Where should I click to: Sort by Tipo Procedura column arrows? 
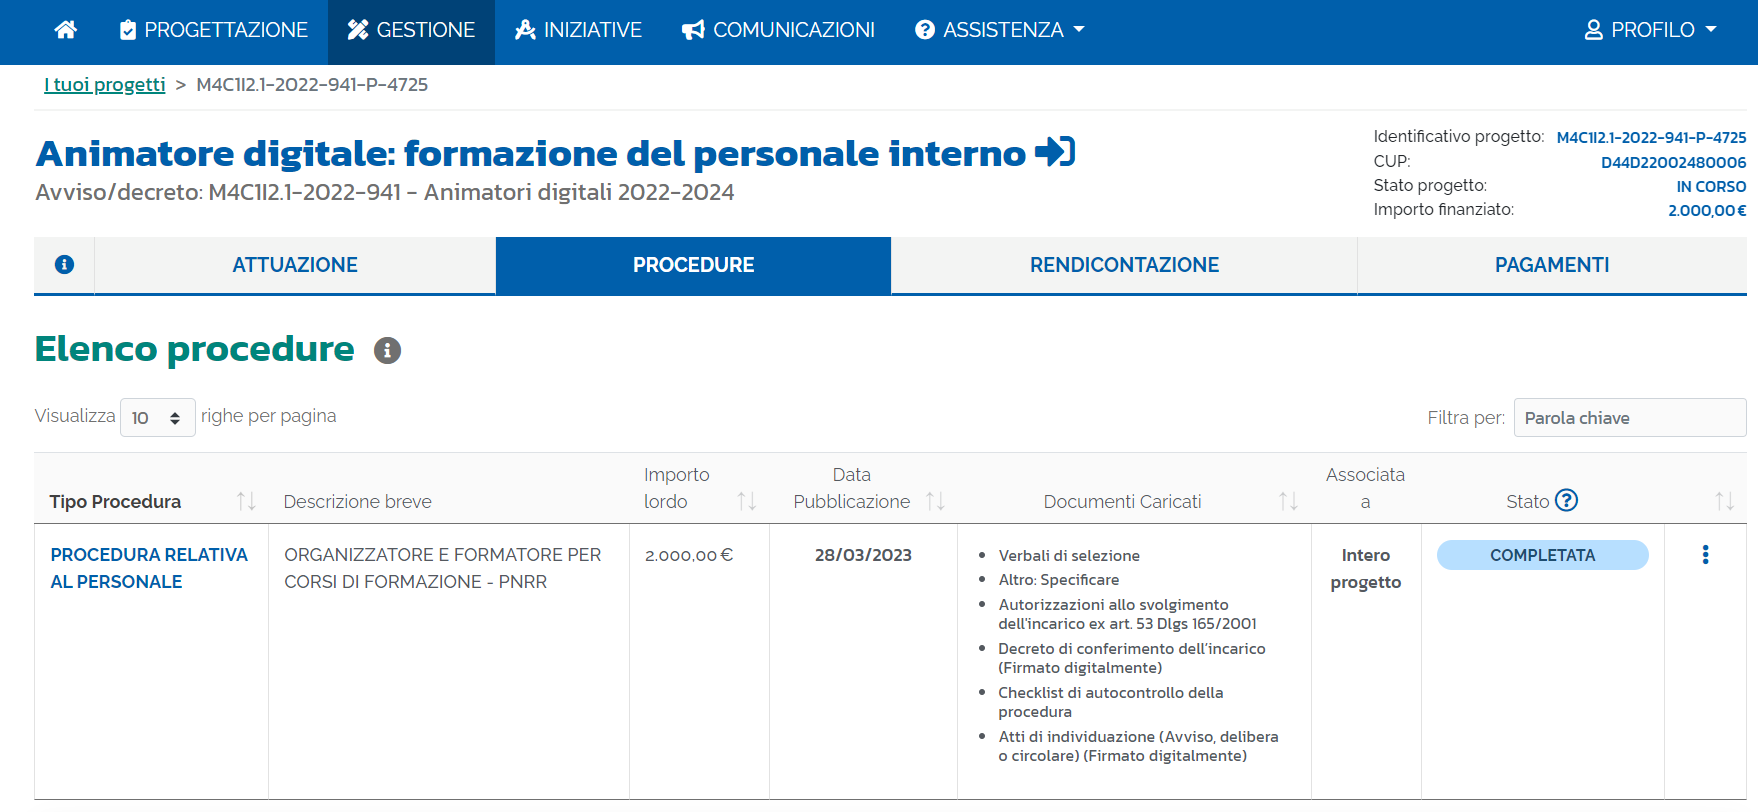[x=246, y=501]
